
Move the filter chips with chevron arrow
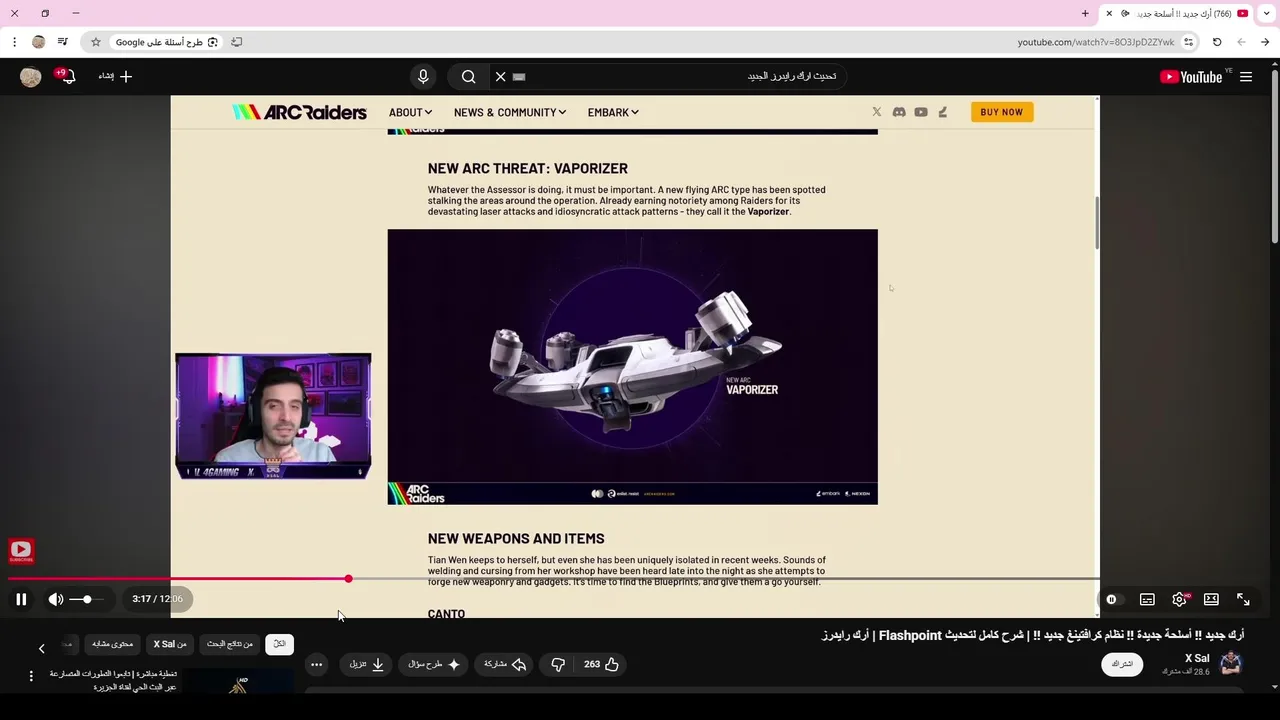coord(41,648)
